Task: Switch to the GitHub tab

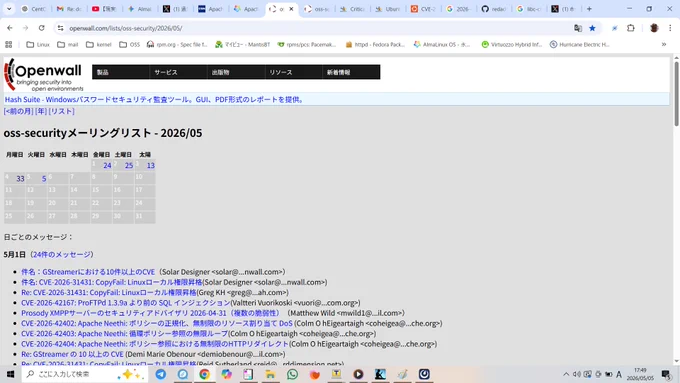Action: pos(494,9)
